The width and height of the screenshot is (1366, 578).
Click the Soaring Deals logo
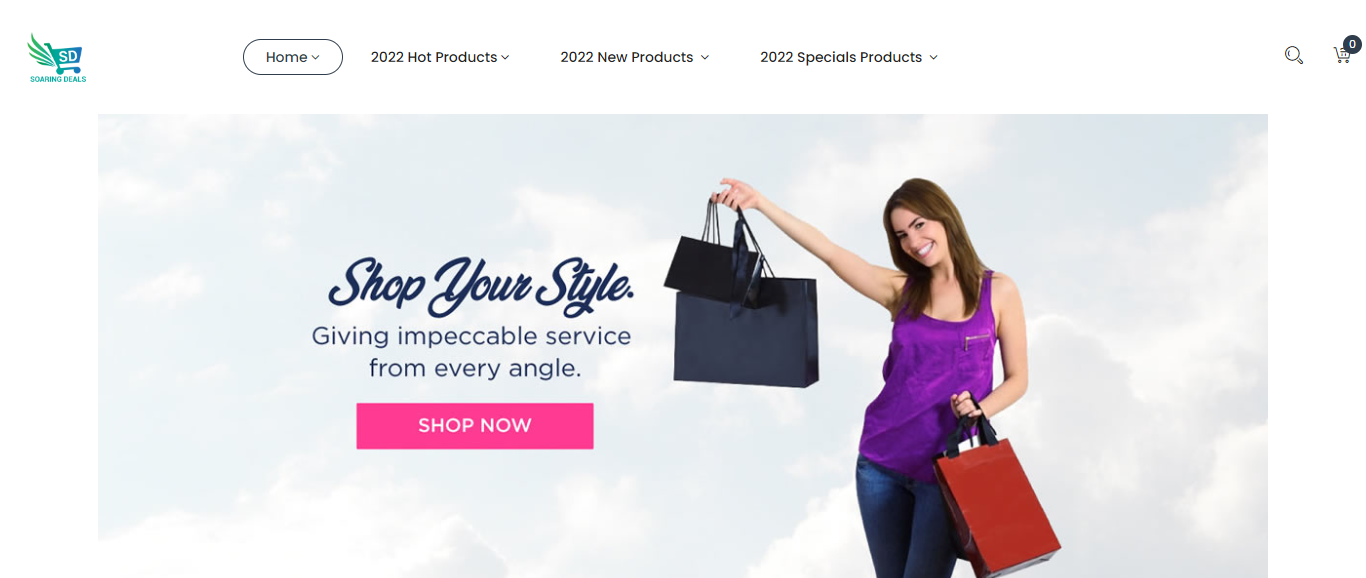click(57, 58)
